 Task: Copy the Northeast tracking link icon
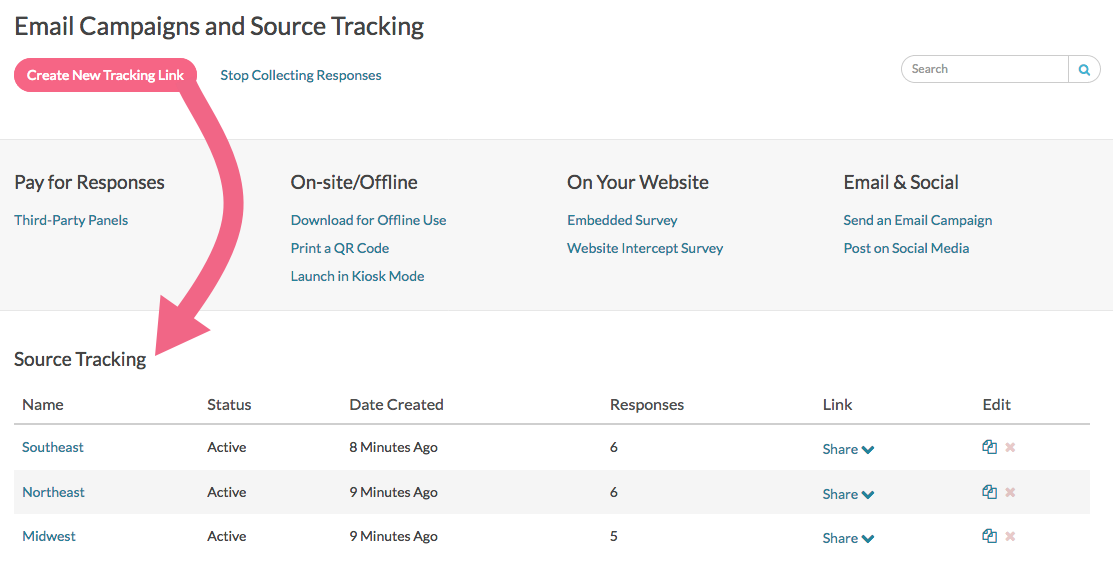tap(989, 492)
